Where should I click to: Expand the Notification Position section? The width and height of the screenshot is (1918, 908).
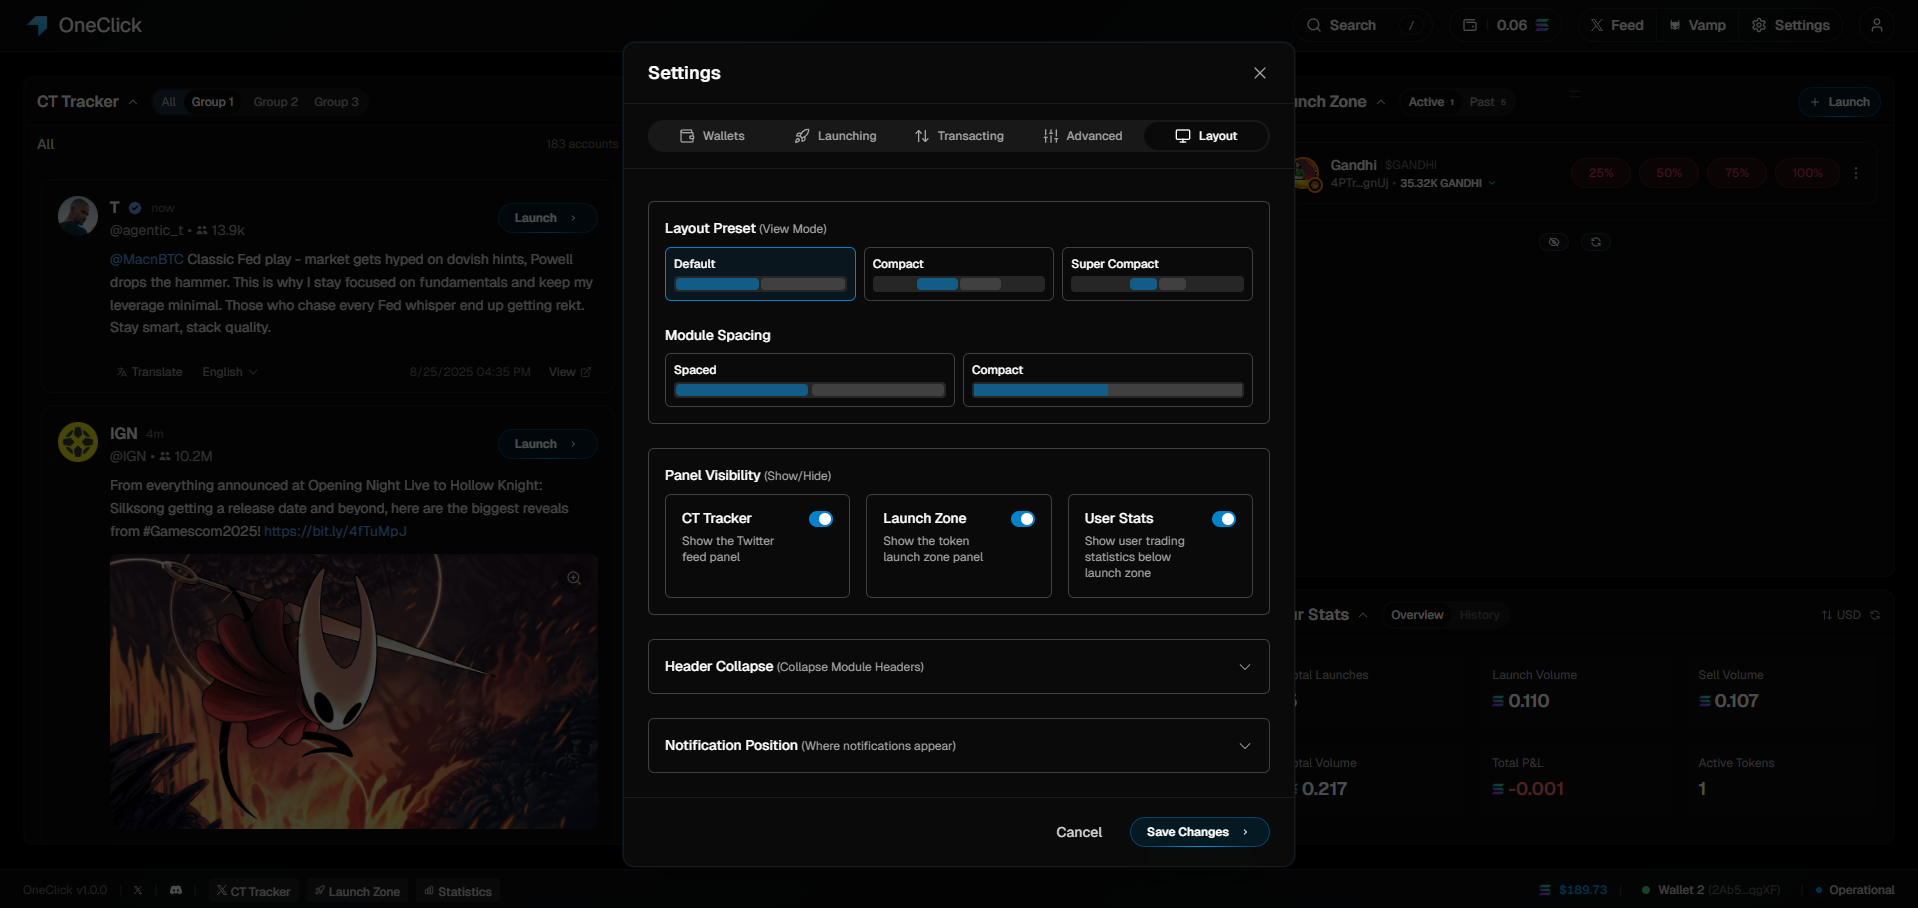(x=959, y=746)
